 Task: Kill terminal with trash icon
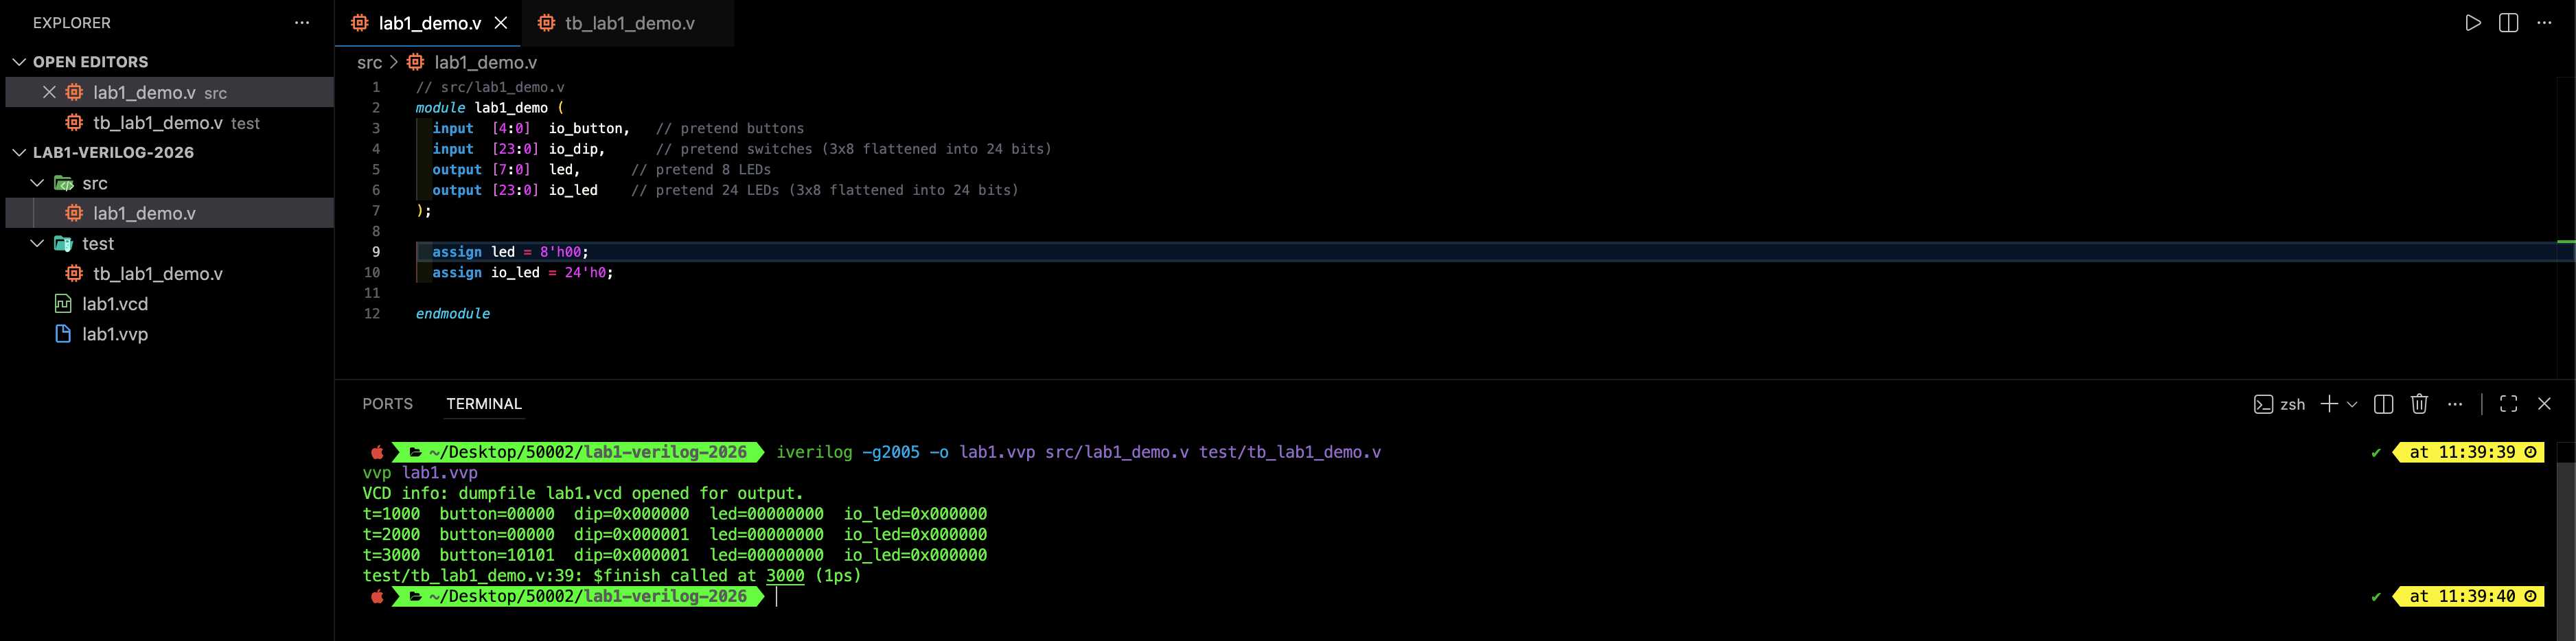coord(2419,404)
